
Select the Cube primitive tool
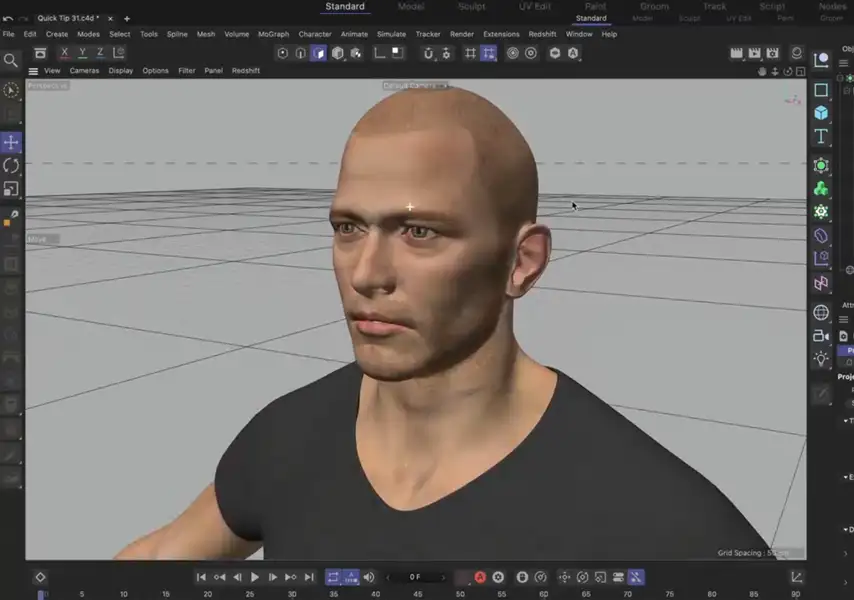tap(820, 113)
